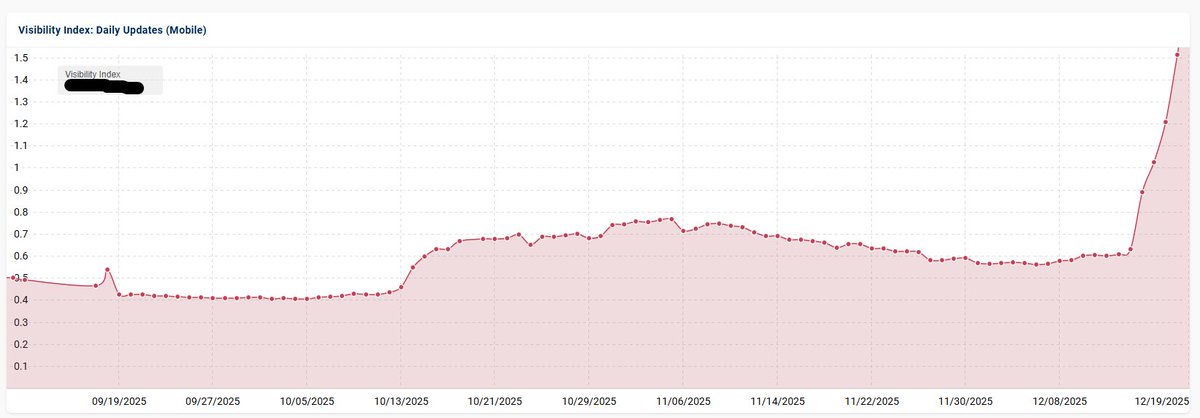
Task: Click the 11/14/2025 date label
Action: tap(777, 401)
